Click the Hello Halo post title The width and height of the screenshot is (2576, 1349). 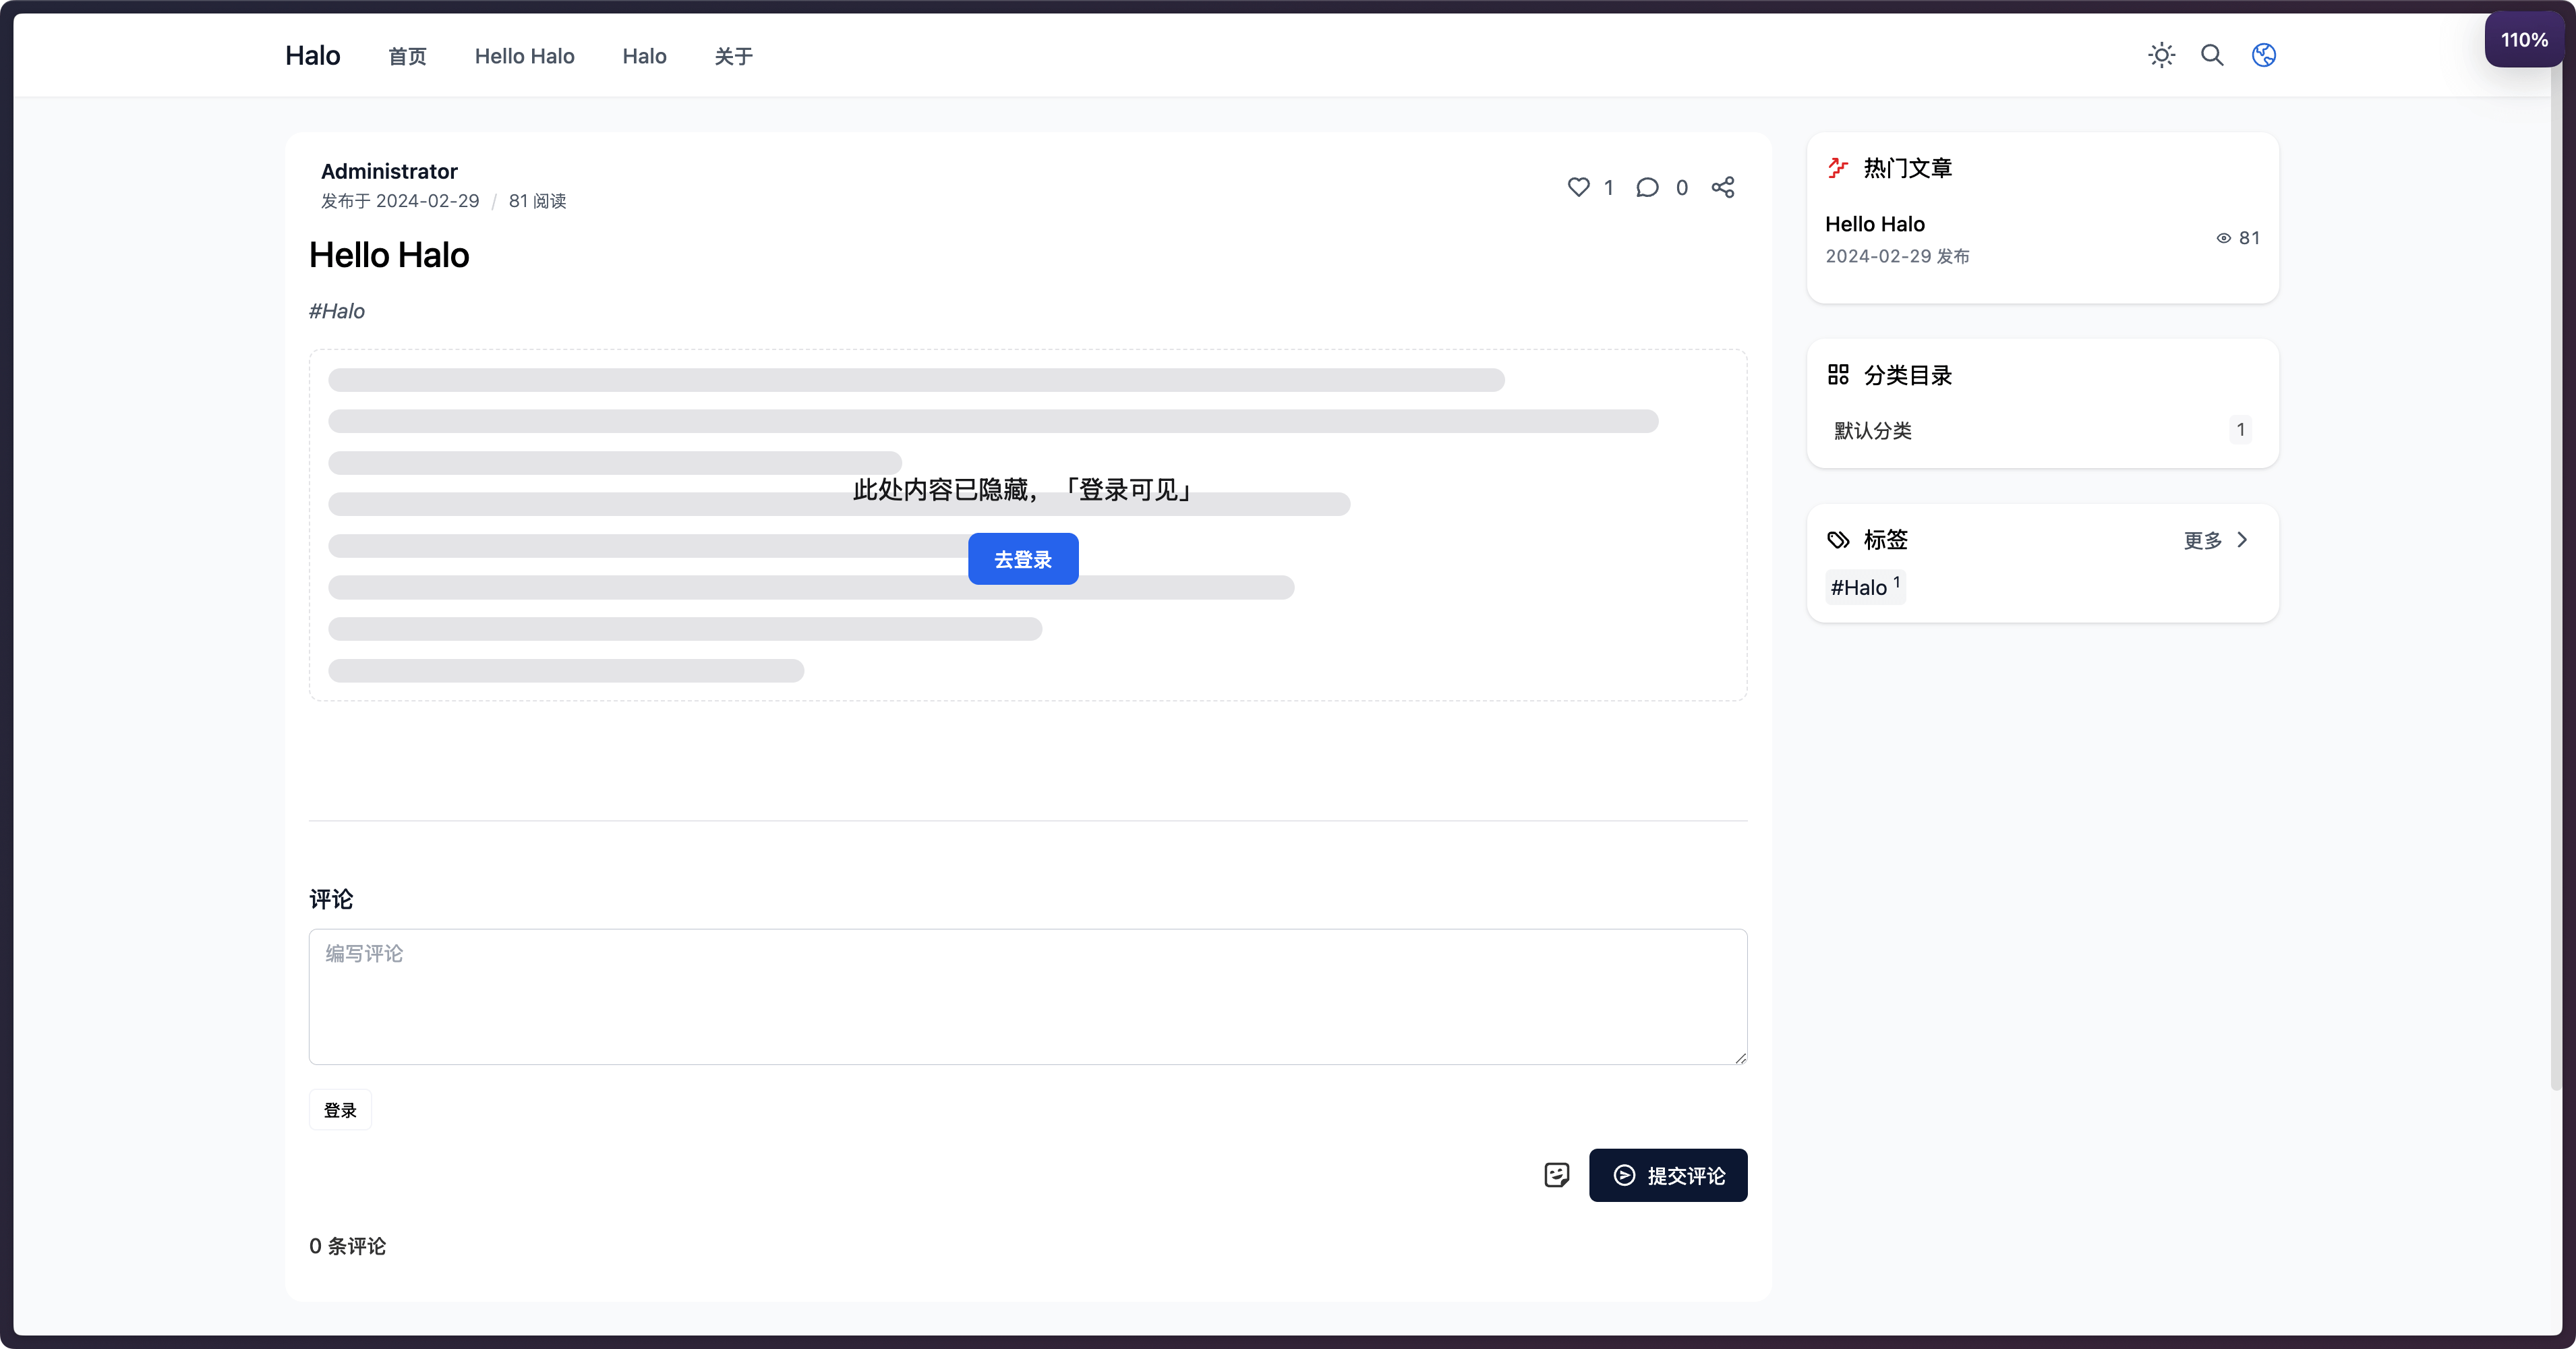pos(389,255)
